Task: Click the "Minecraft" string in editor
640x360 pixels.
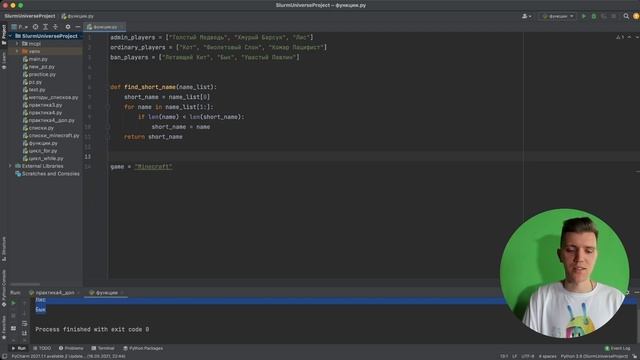Action: click(153, 167)
